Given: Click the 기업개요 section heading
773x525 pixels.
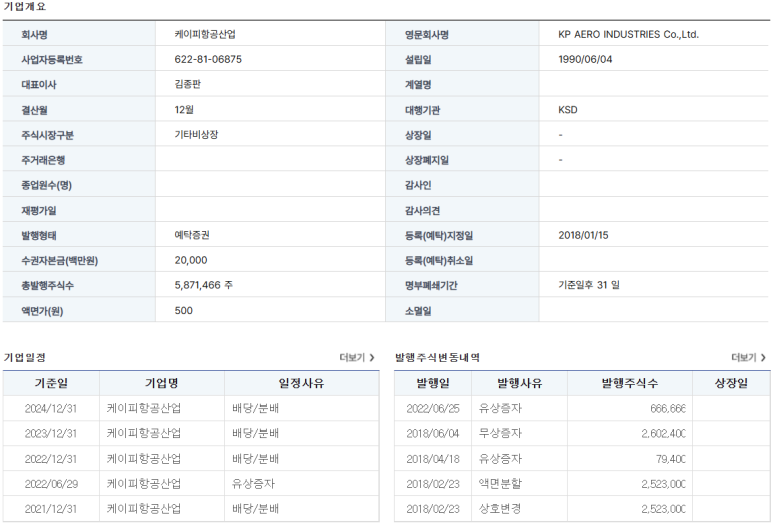Looking at the screenshot, I should (25, 6).
